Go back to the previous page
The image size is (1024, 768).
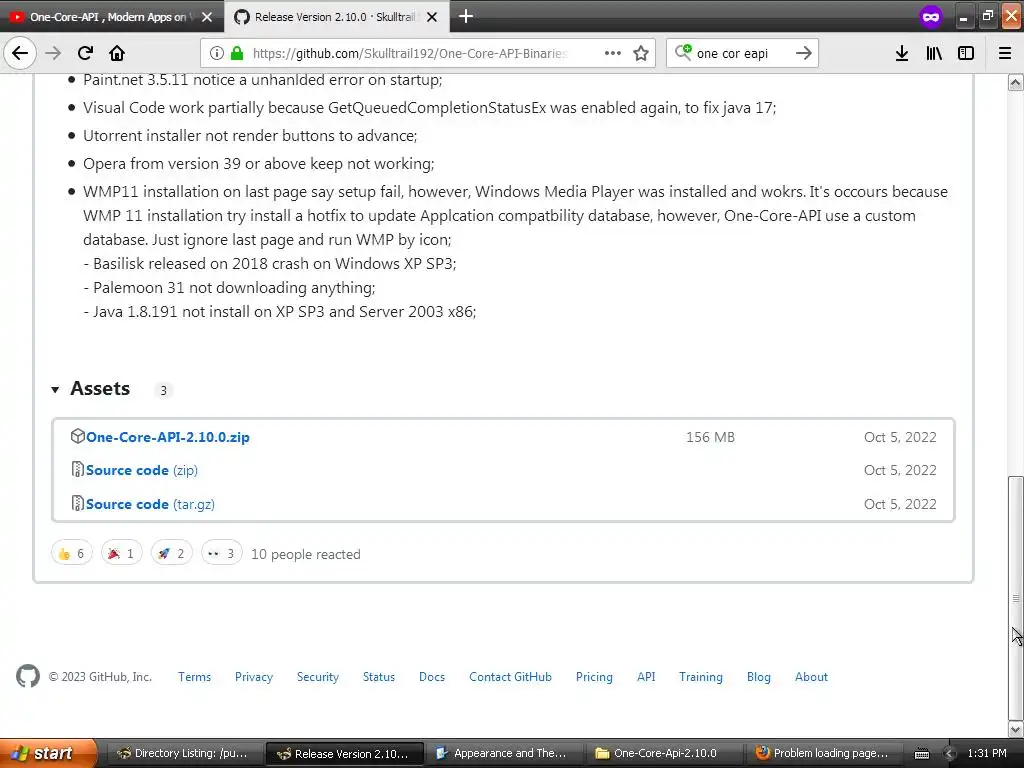click(20, 53)
